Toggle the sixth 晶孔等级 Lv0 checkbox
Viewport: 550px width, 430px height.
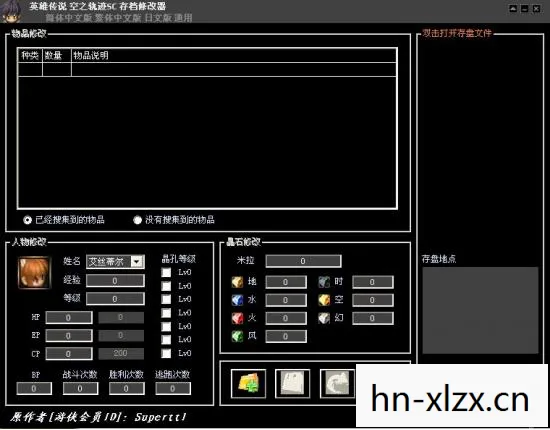[166, 340]
